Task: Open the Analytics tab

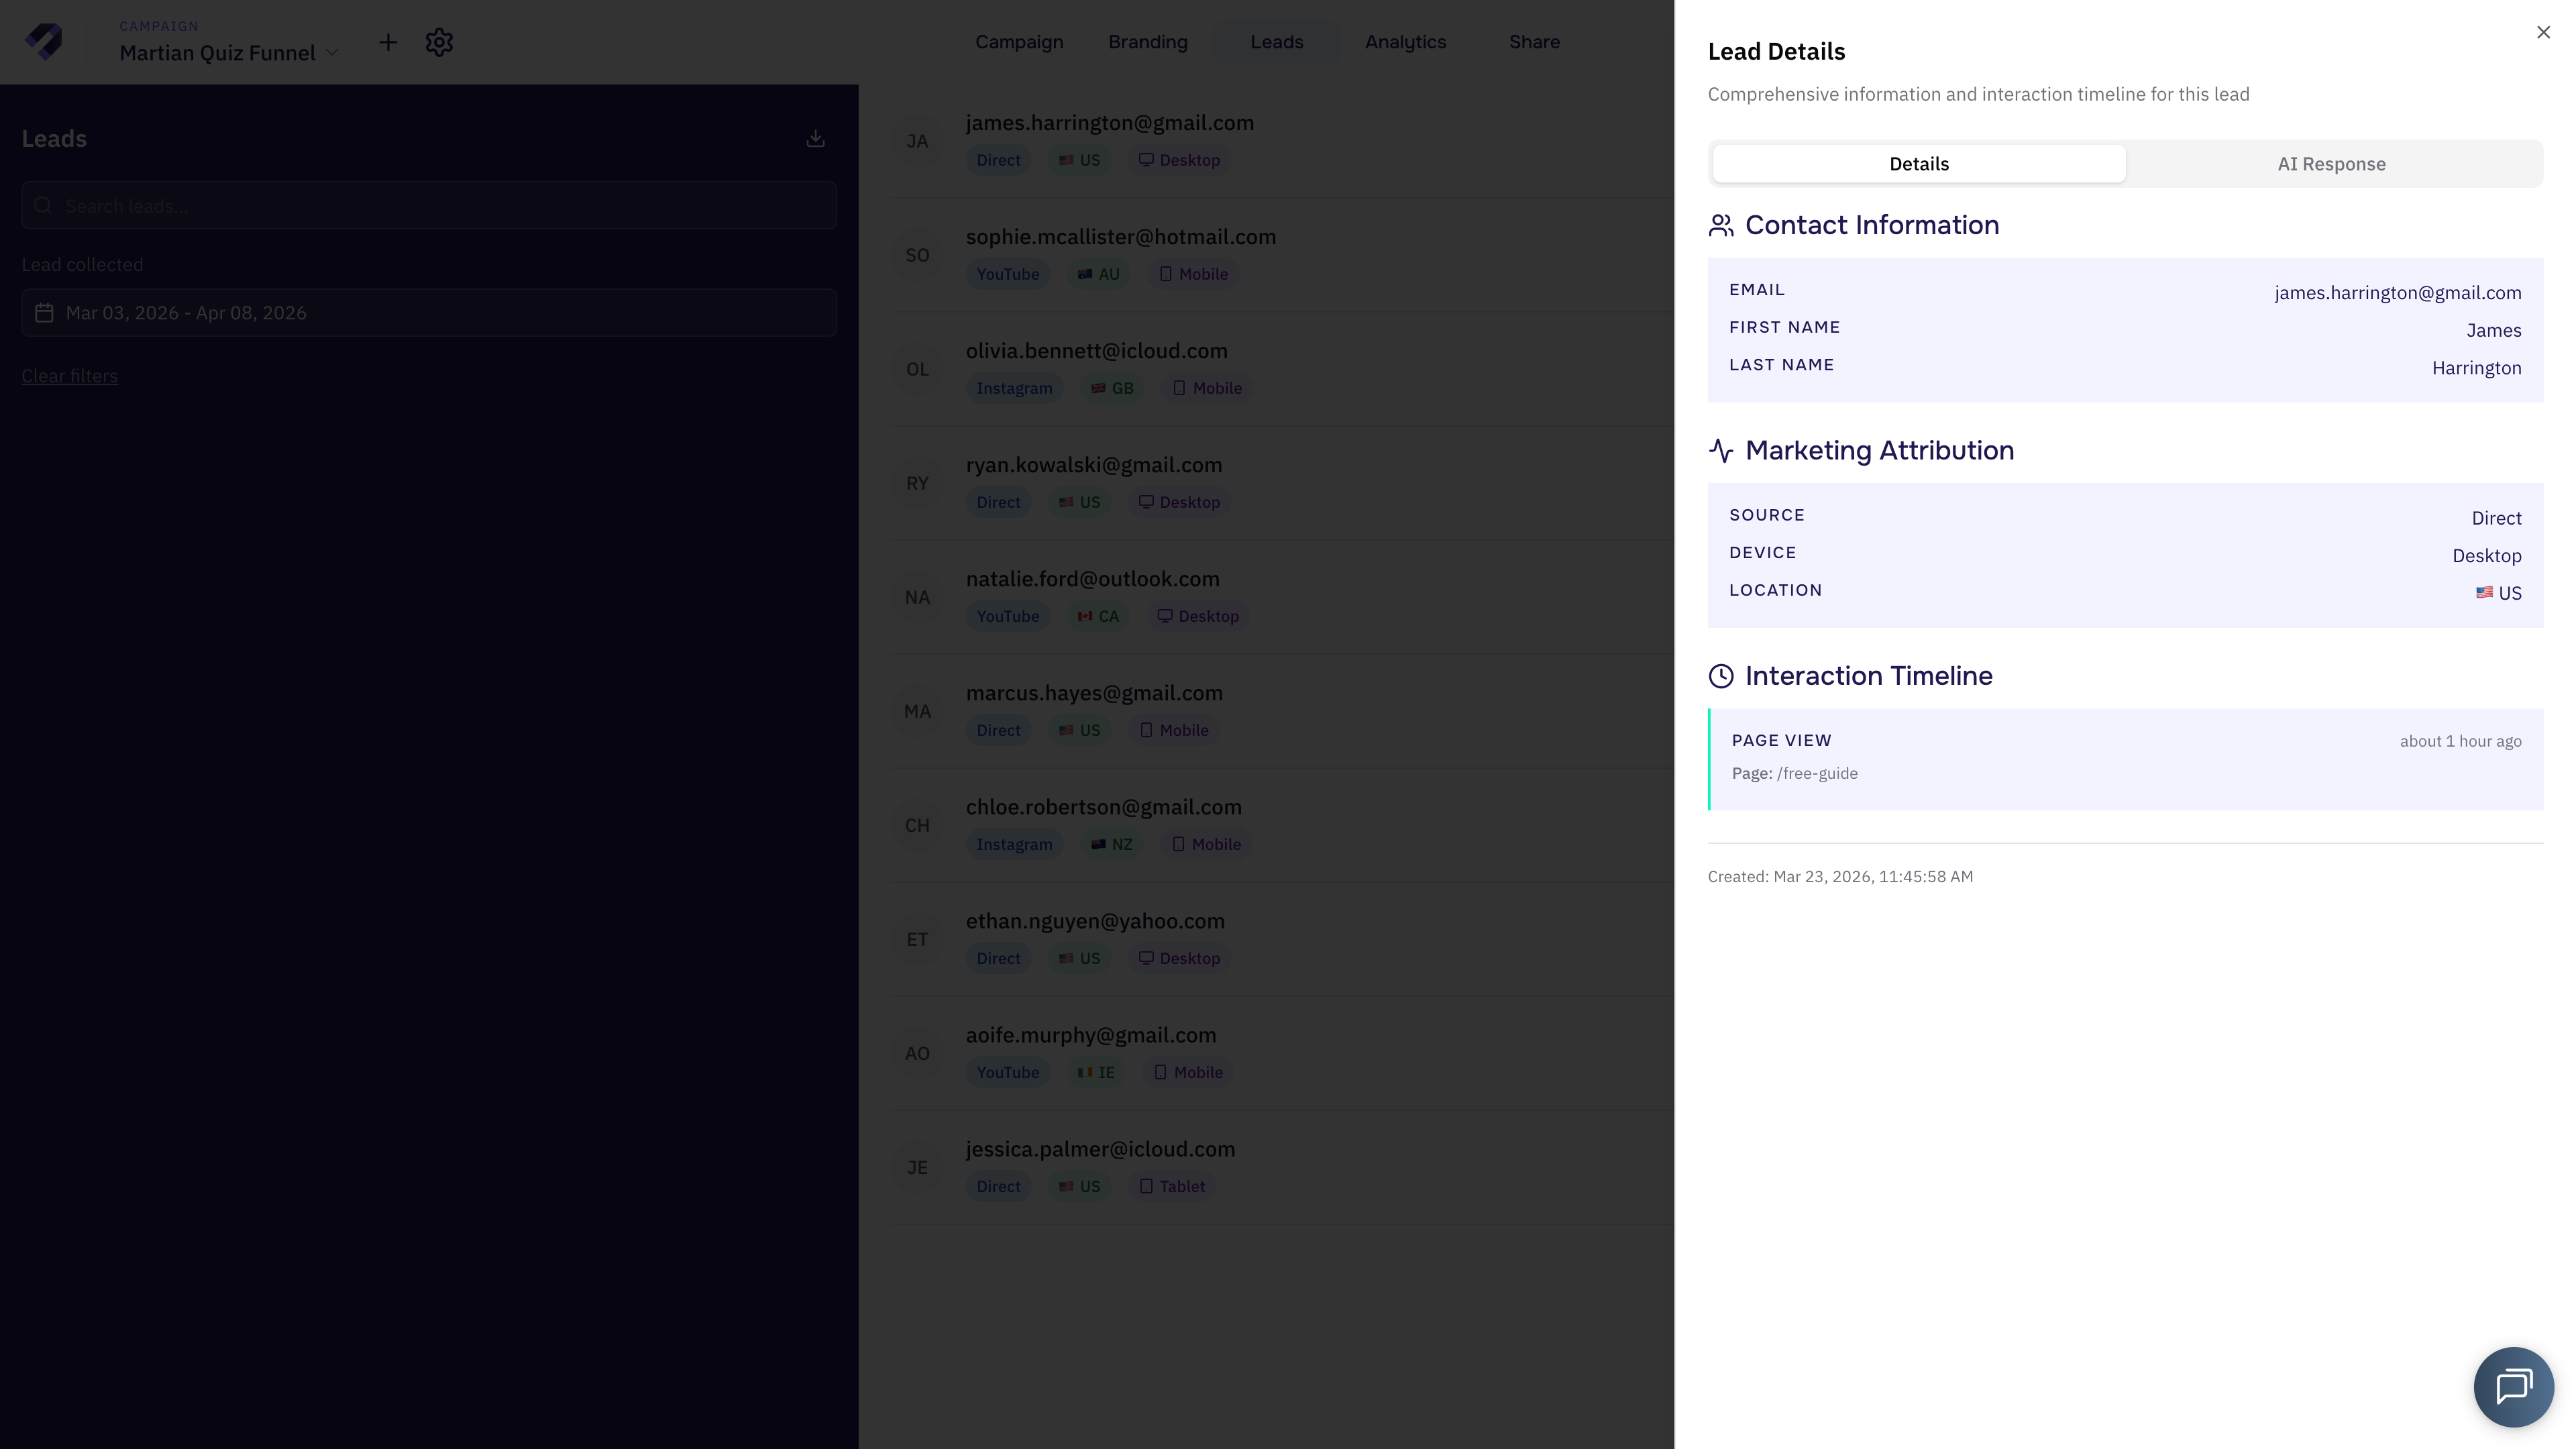Action: coord(1405,42)
